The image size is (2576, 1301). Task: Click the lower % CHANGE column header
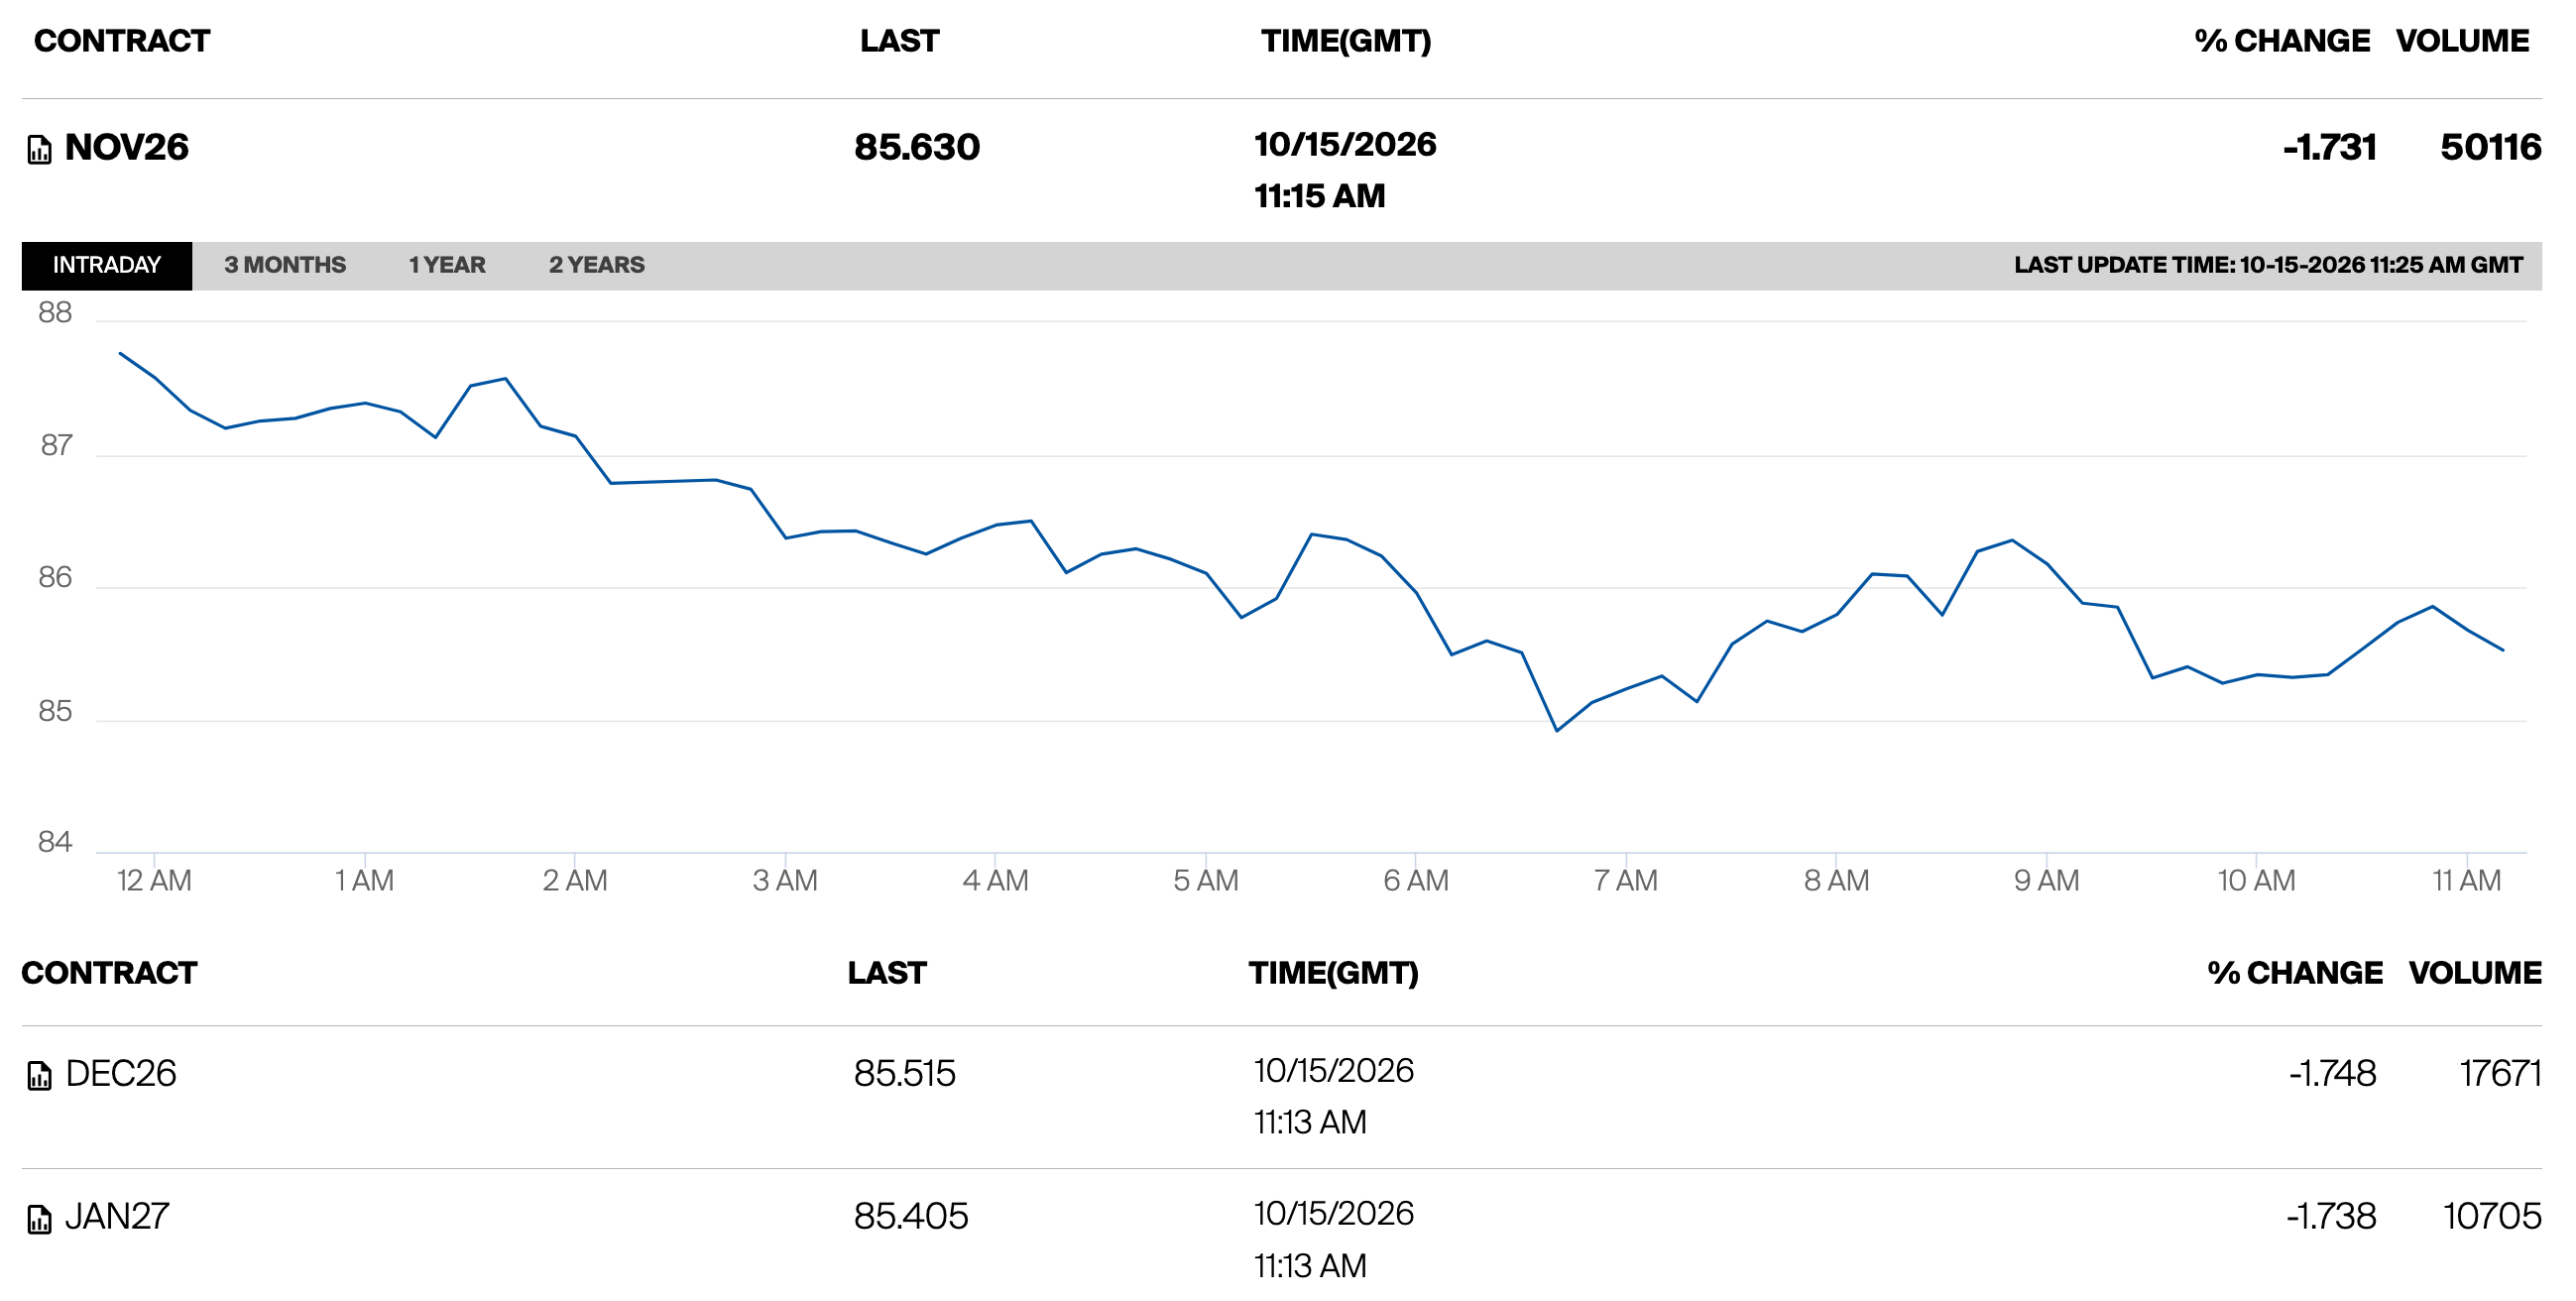tap(2295, 973)
